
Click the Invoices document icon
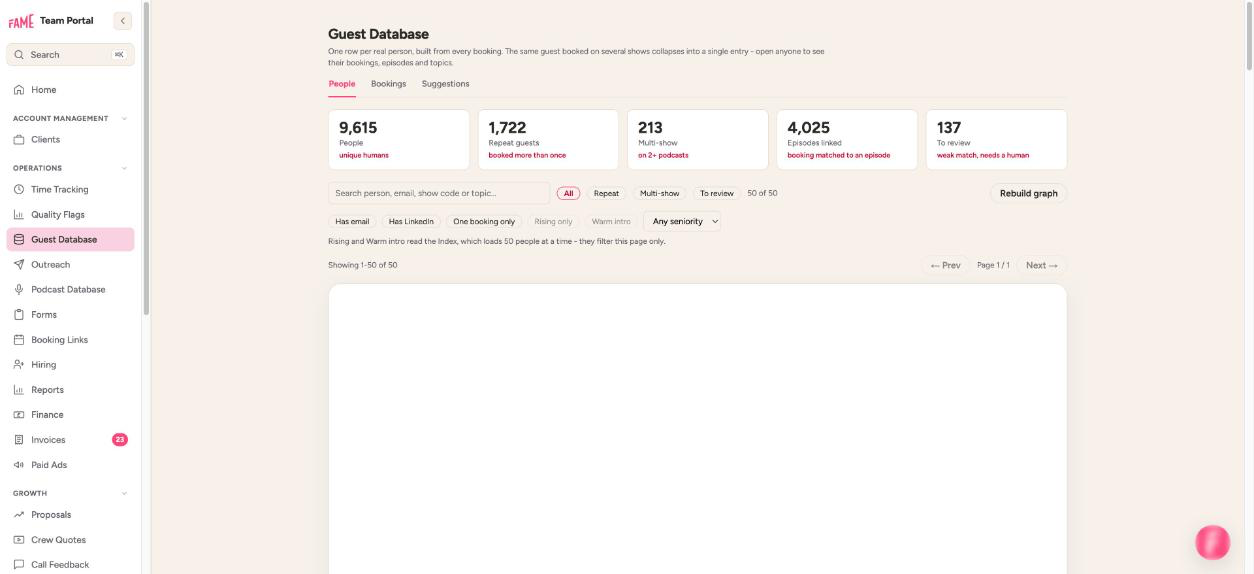[x=19, y=440]
